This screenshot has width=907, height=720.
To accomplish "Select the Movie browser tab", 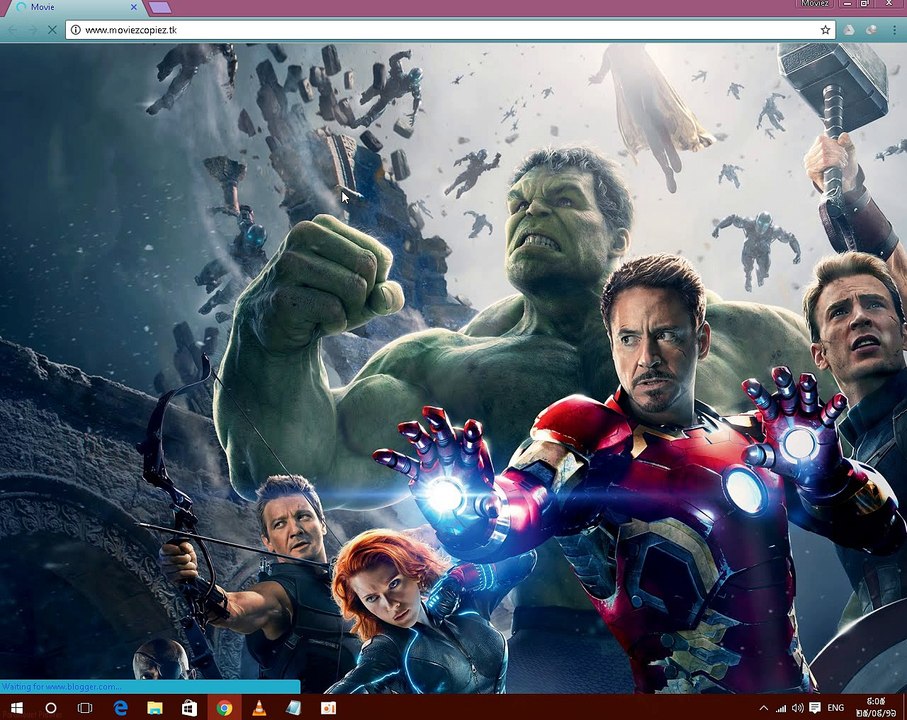I will click(75, 8).
